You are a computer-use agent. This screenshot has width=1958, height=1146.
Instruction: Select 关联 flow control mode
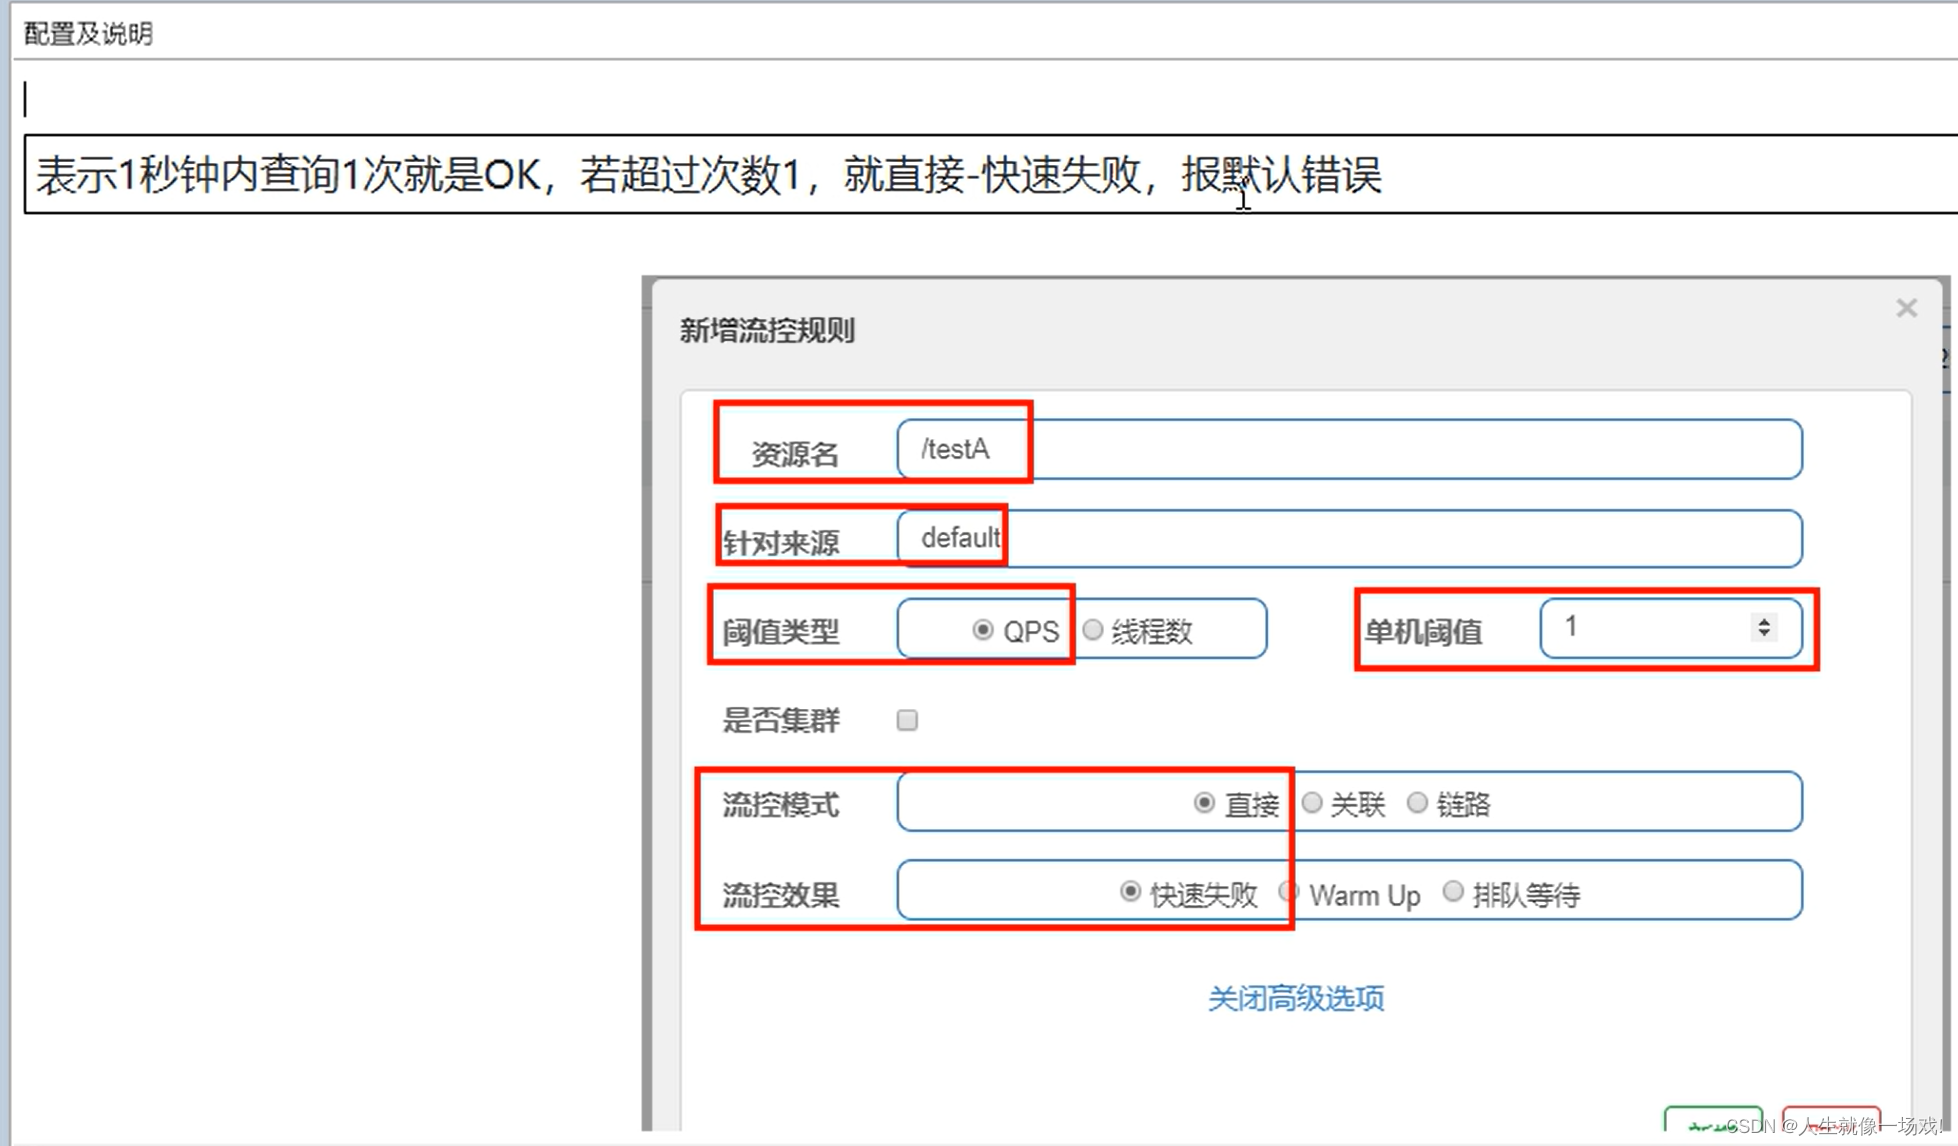(x=1312, y=803)
